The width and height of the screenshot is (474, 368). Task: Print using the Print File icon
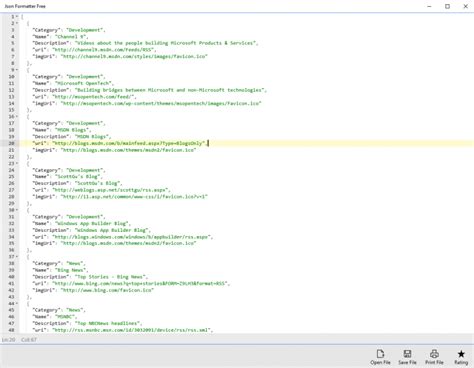pyautogui.click(x=434, y=357)
